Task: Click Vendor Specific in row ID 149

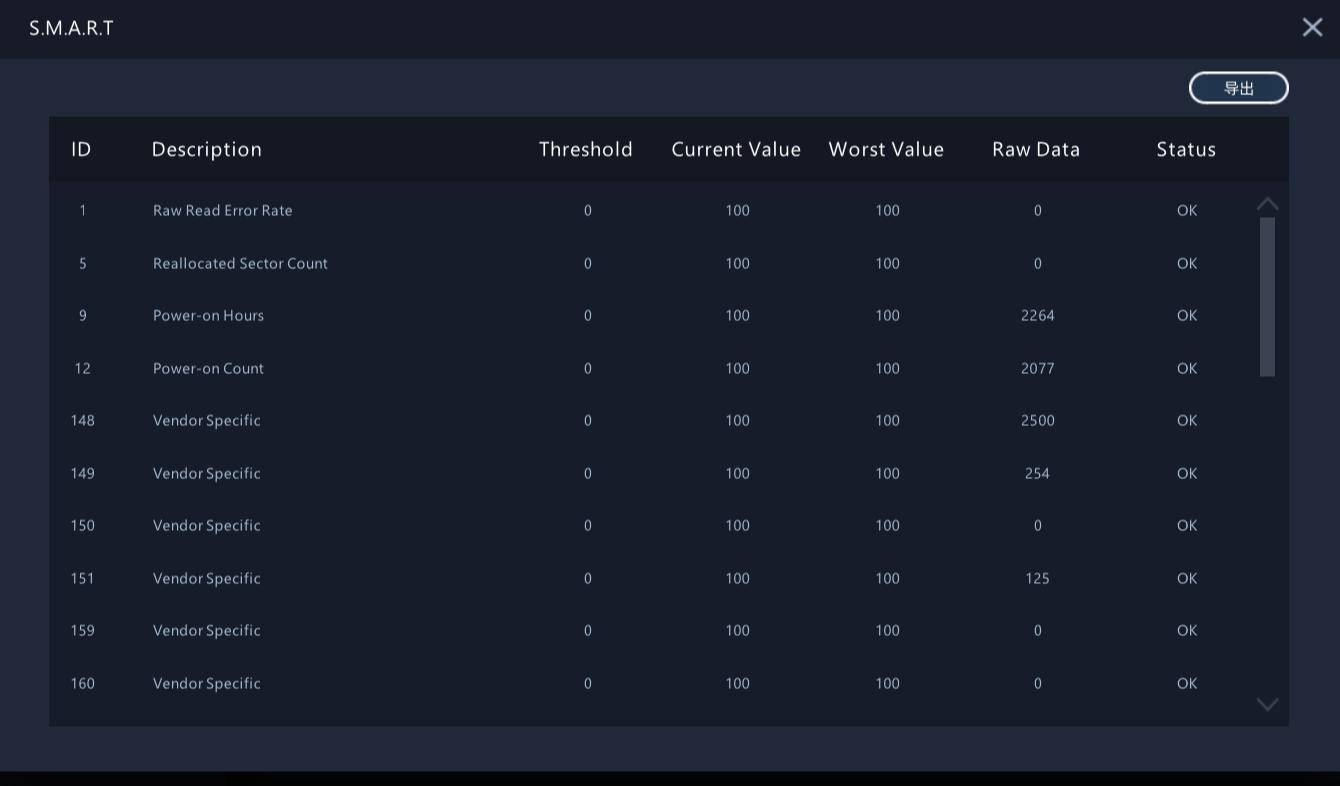Action: 207,473
